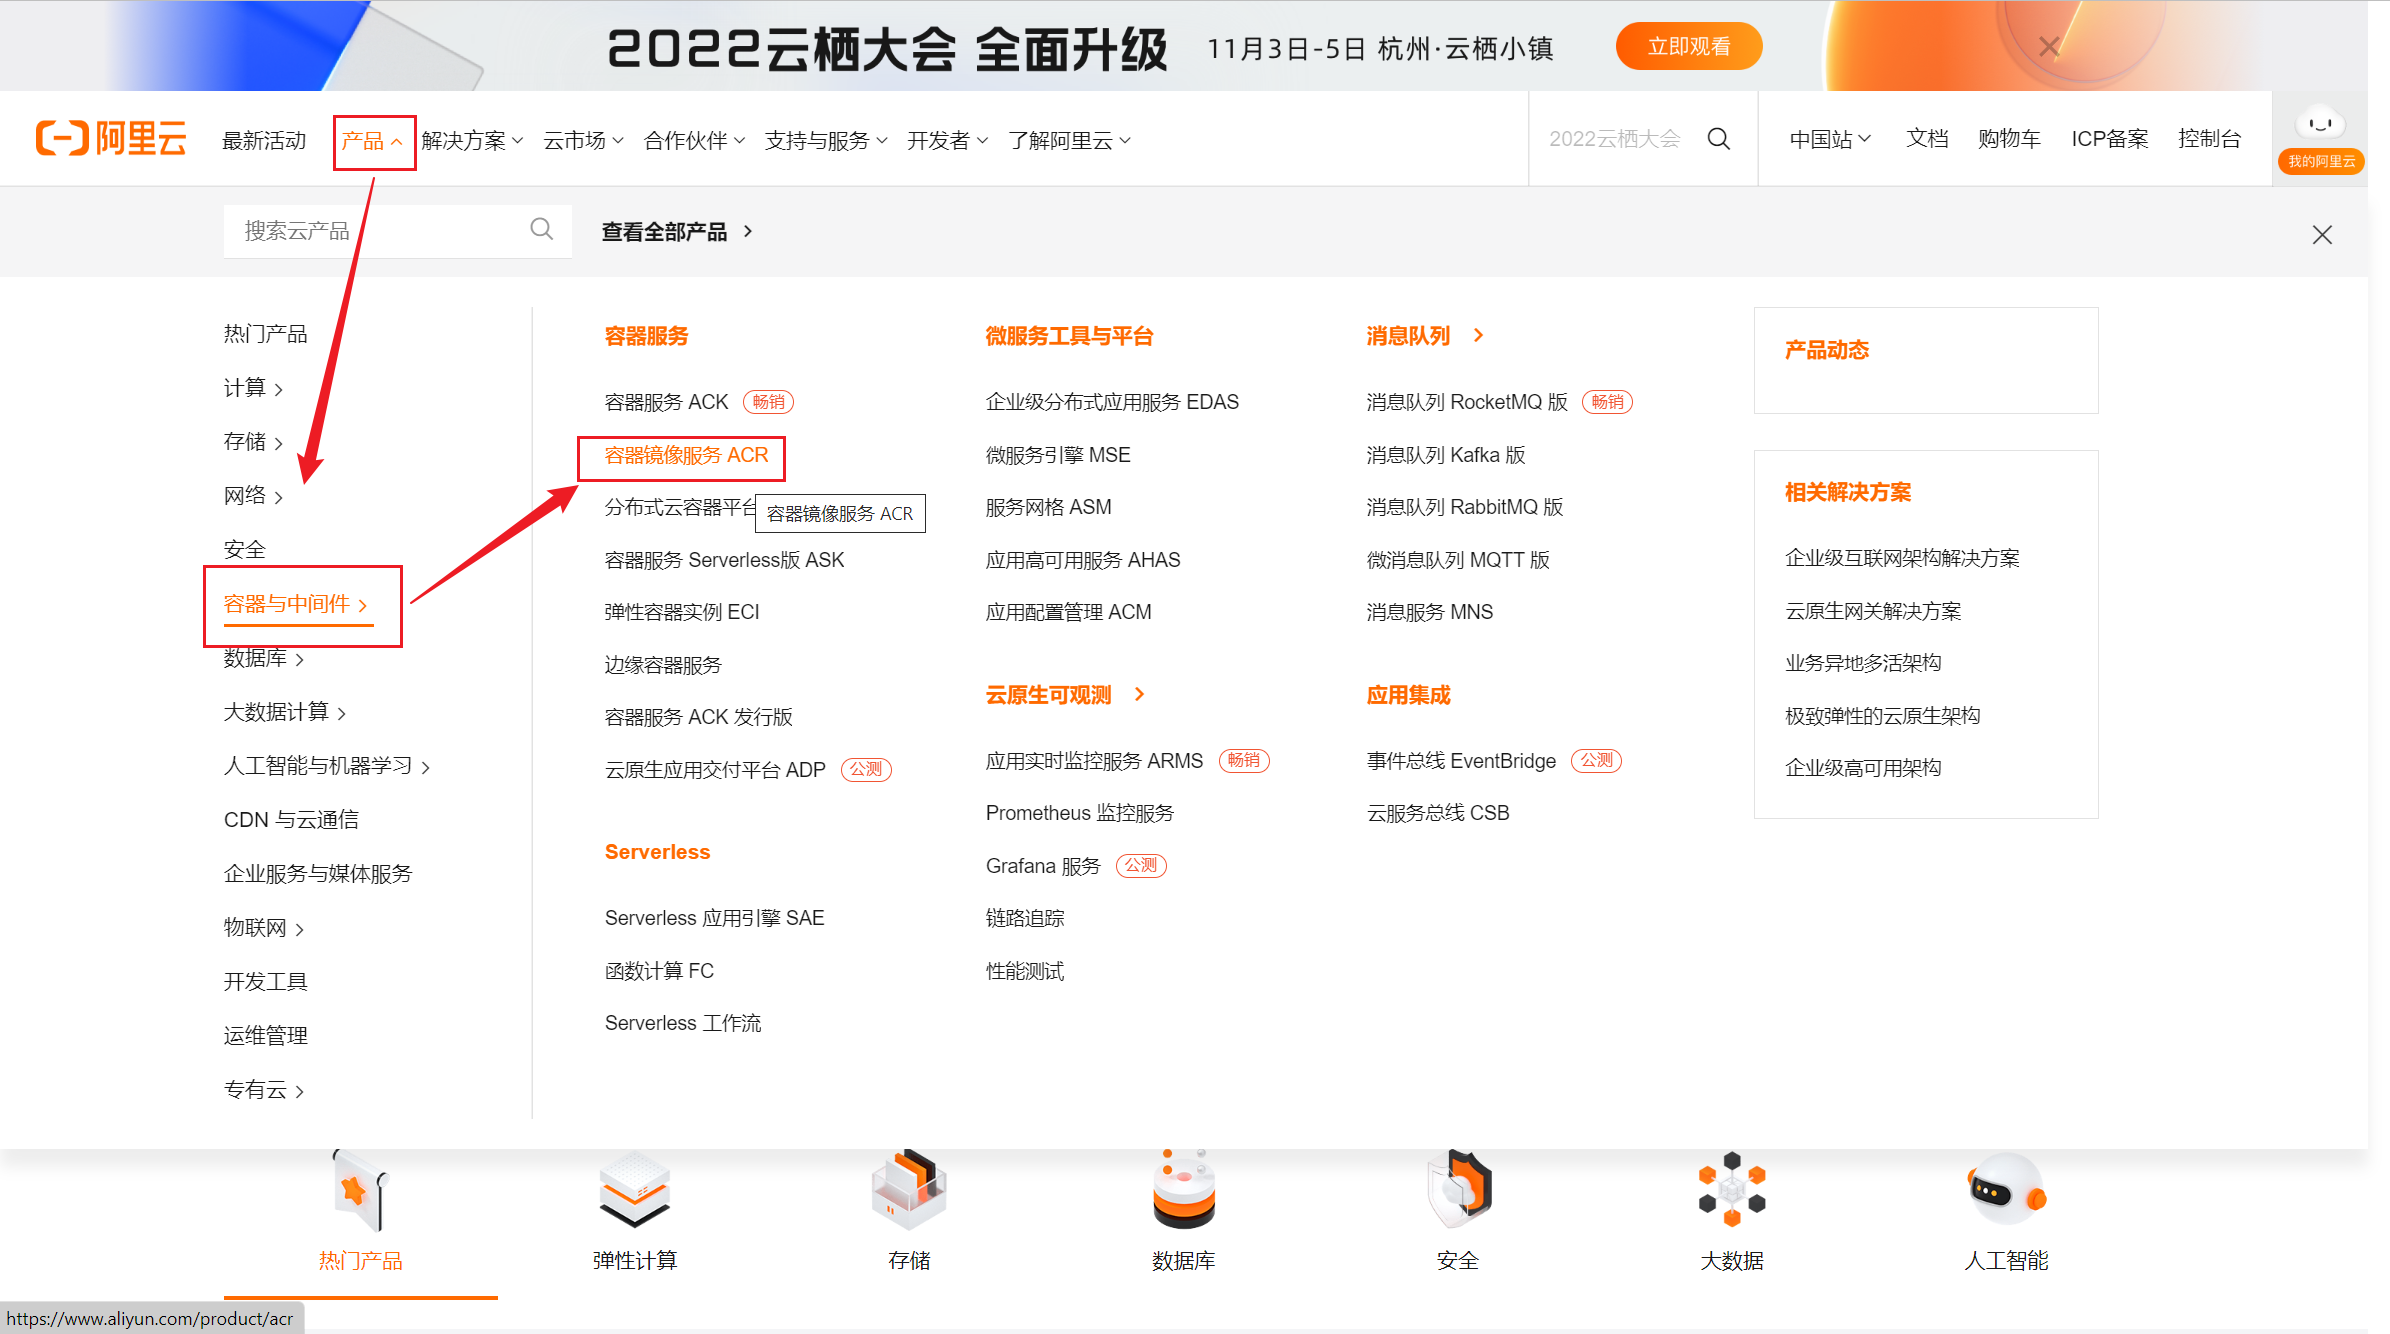Select the 弹性计算 category icon

click(x=634, y=1190)
